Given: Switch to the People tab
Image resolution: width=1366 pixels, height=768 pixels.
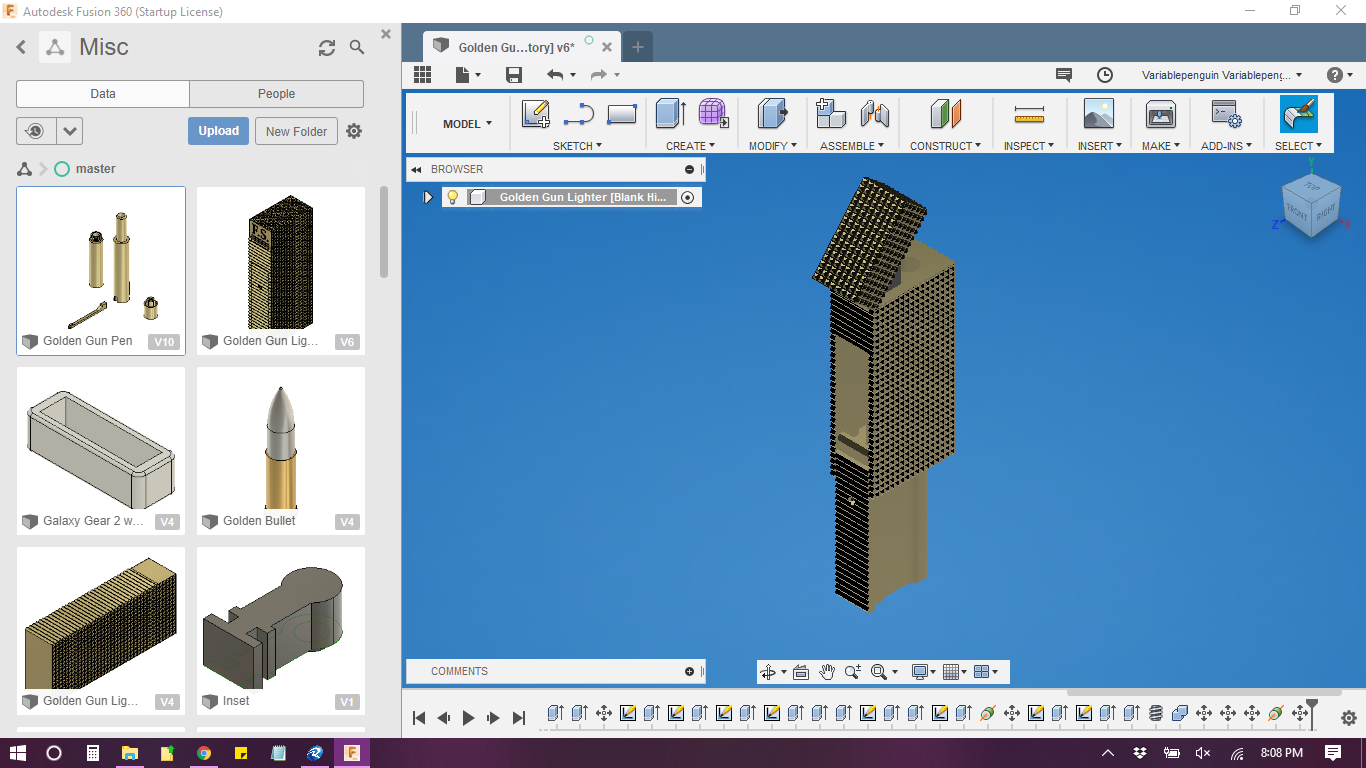Looking at the screenshot, I should point(276,94).
